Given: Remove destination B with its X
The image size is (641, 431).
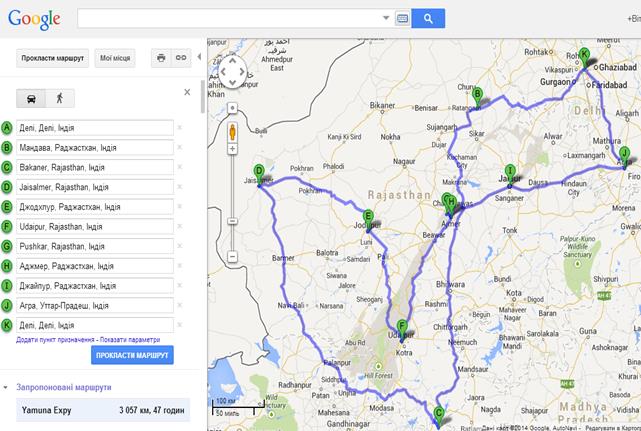Looking at the screenshot, I should coord(179,147).
